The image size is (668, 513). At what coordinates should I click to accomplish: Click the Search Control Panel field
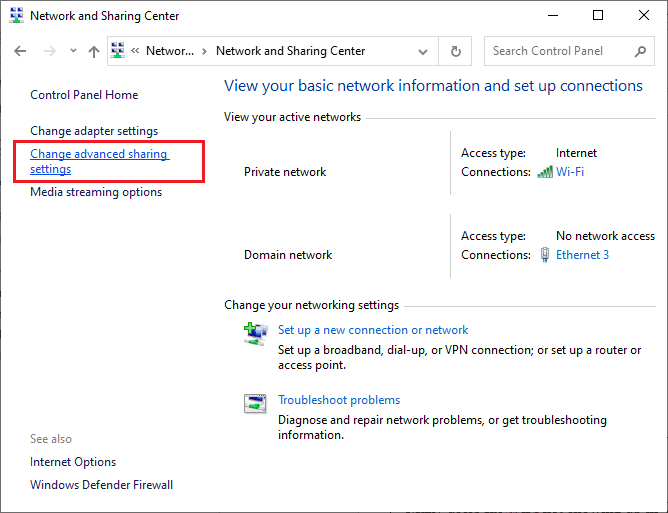tap(569, 51)
